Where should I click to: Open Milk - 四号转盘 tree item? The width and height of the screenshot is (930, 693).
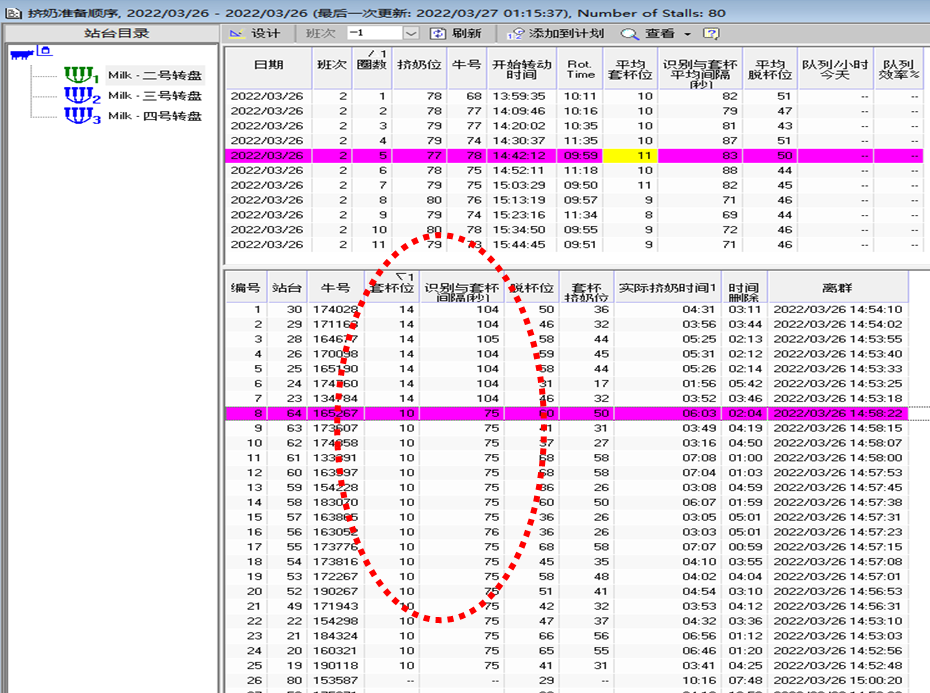(155, 116)
